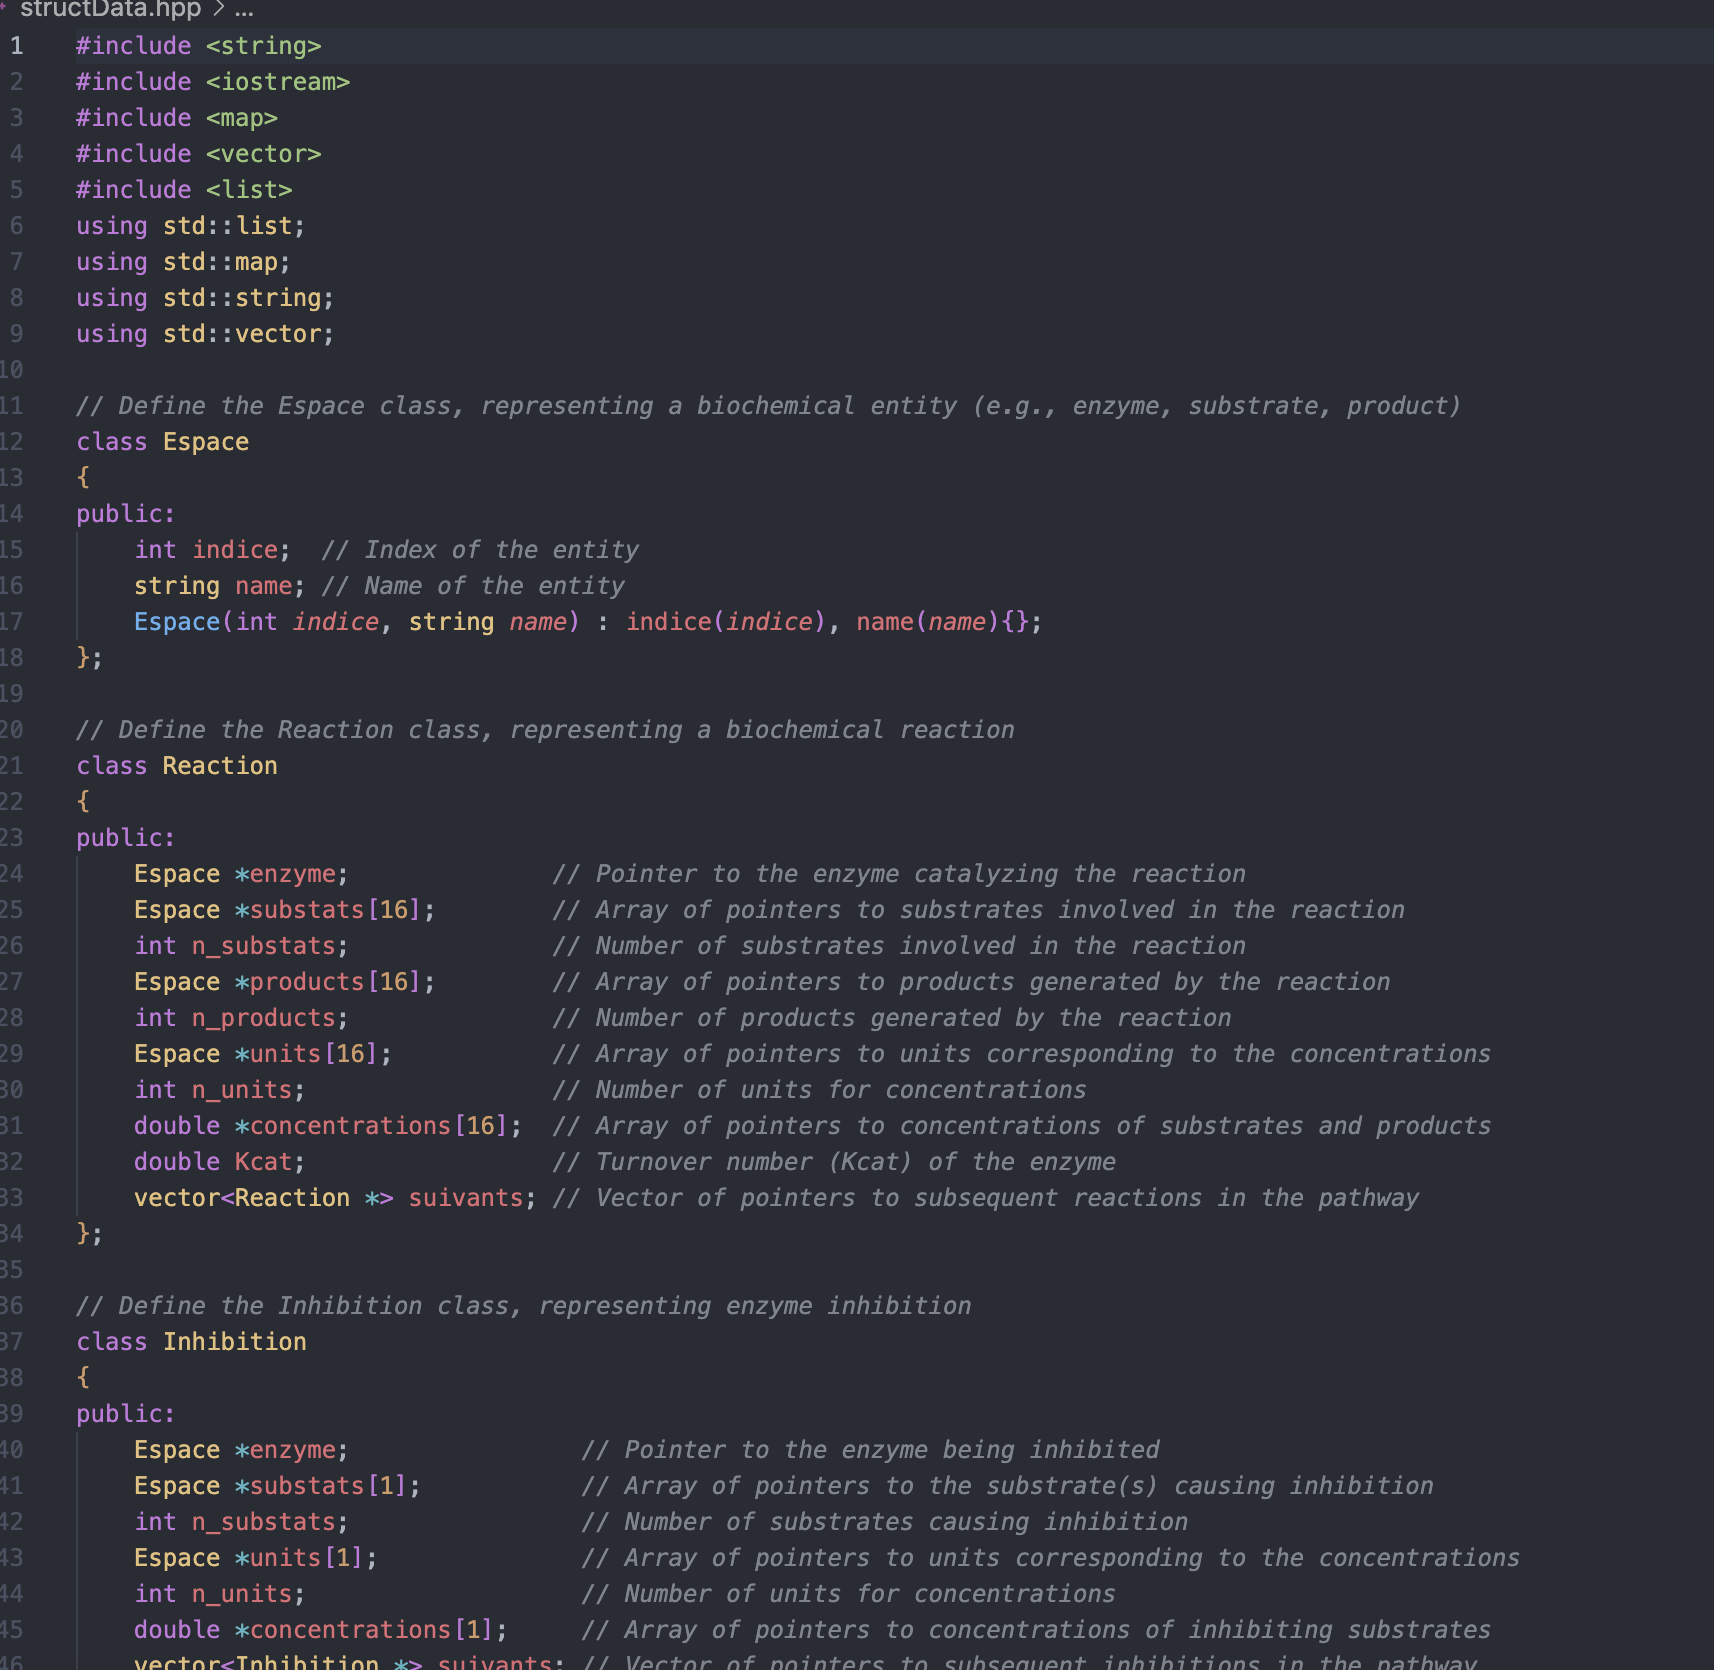Click the '#include <vector>' line

198,154
